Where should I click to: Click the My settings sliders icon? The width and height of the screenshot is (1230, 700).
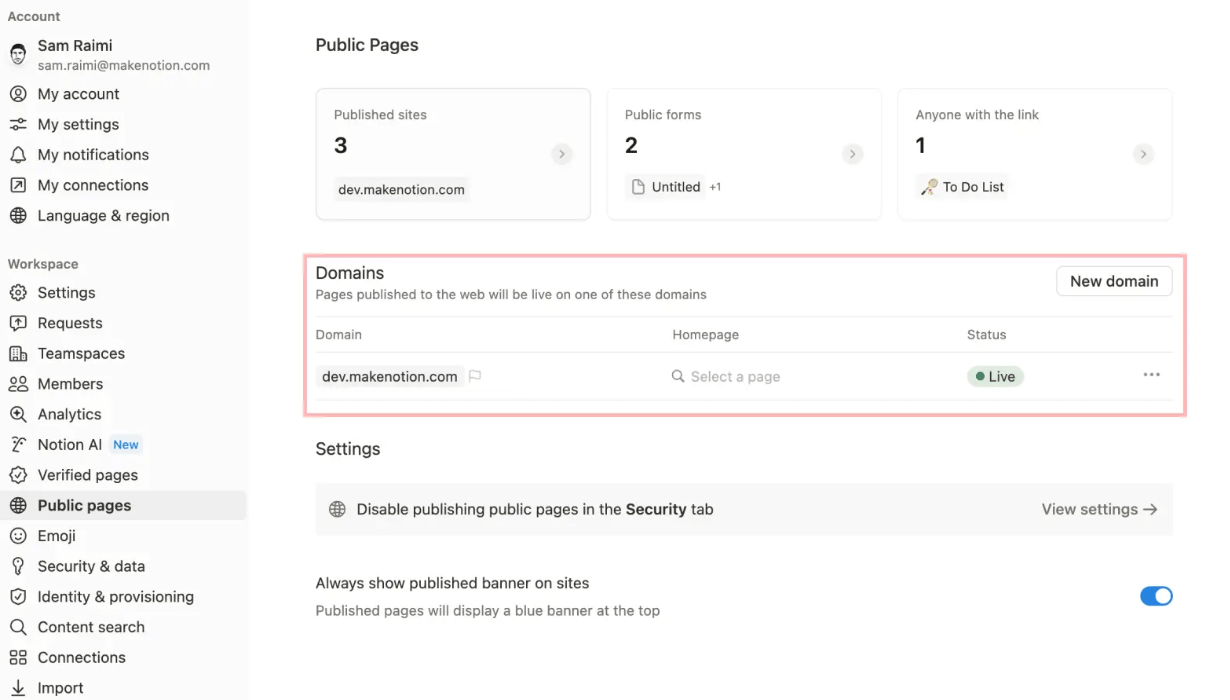(x=18, y=124)
